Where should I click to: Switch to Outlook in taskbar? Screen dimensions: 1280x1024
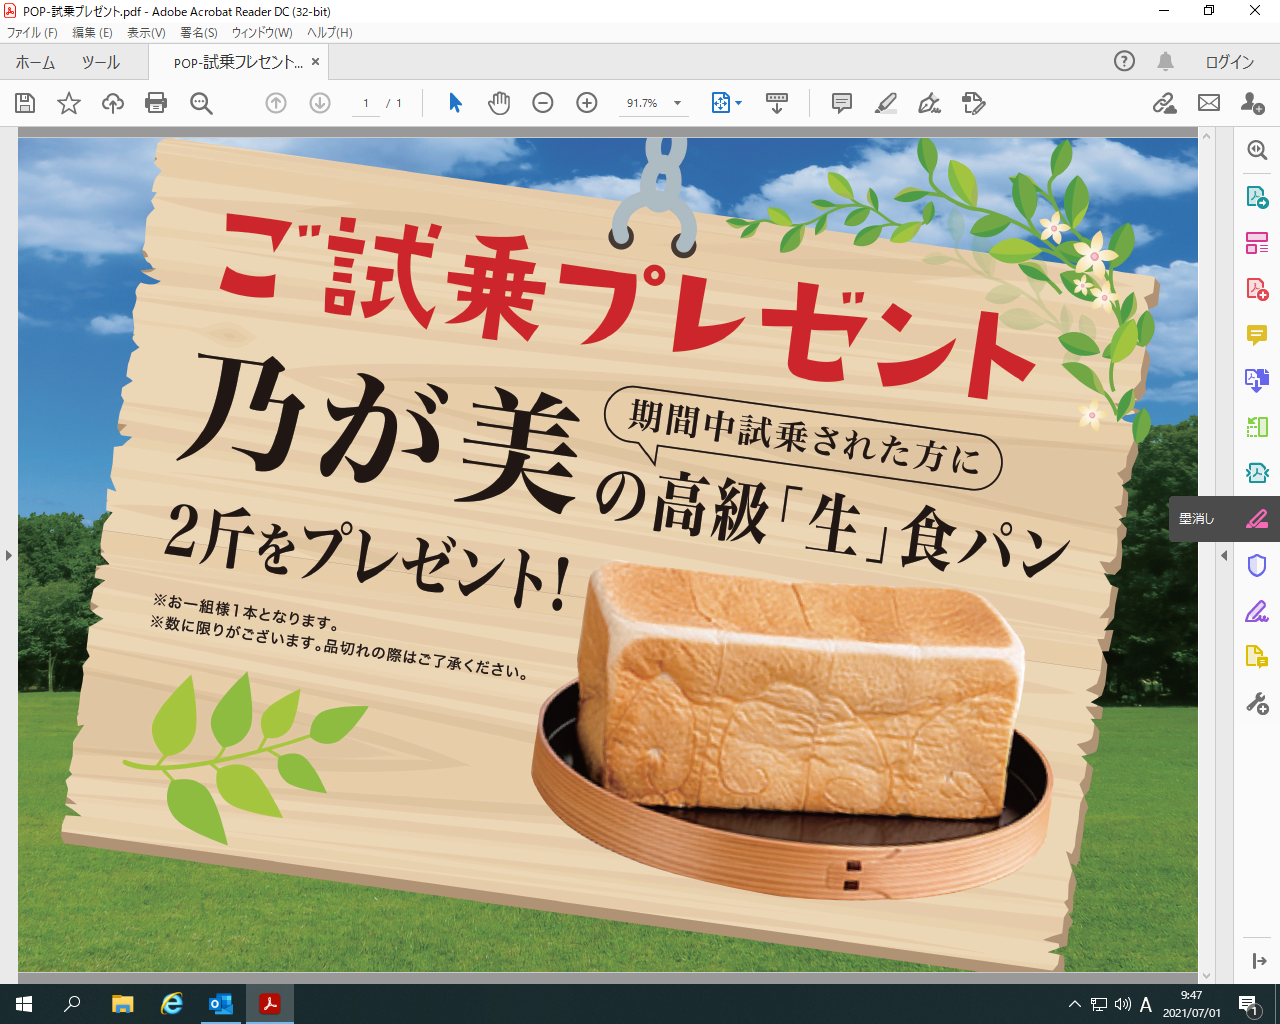tap(220, 1004)
